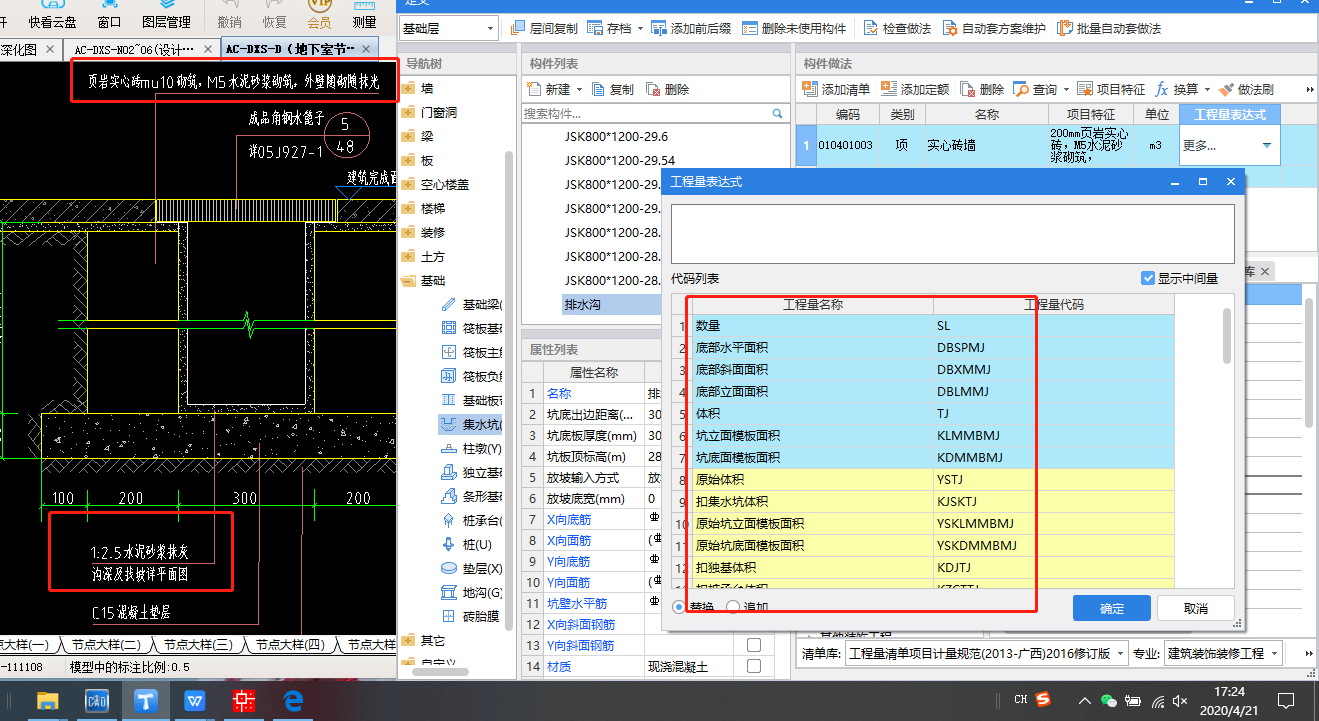Click 做法刷 brush tool
Image resolution: width=1319 pixels, height=721 pixels.
pyautogui.click(x=1246, y=89)
